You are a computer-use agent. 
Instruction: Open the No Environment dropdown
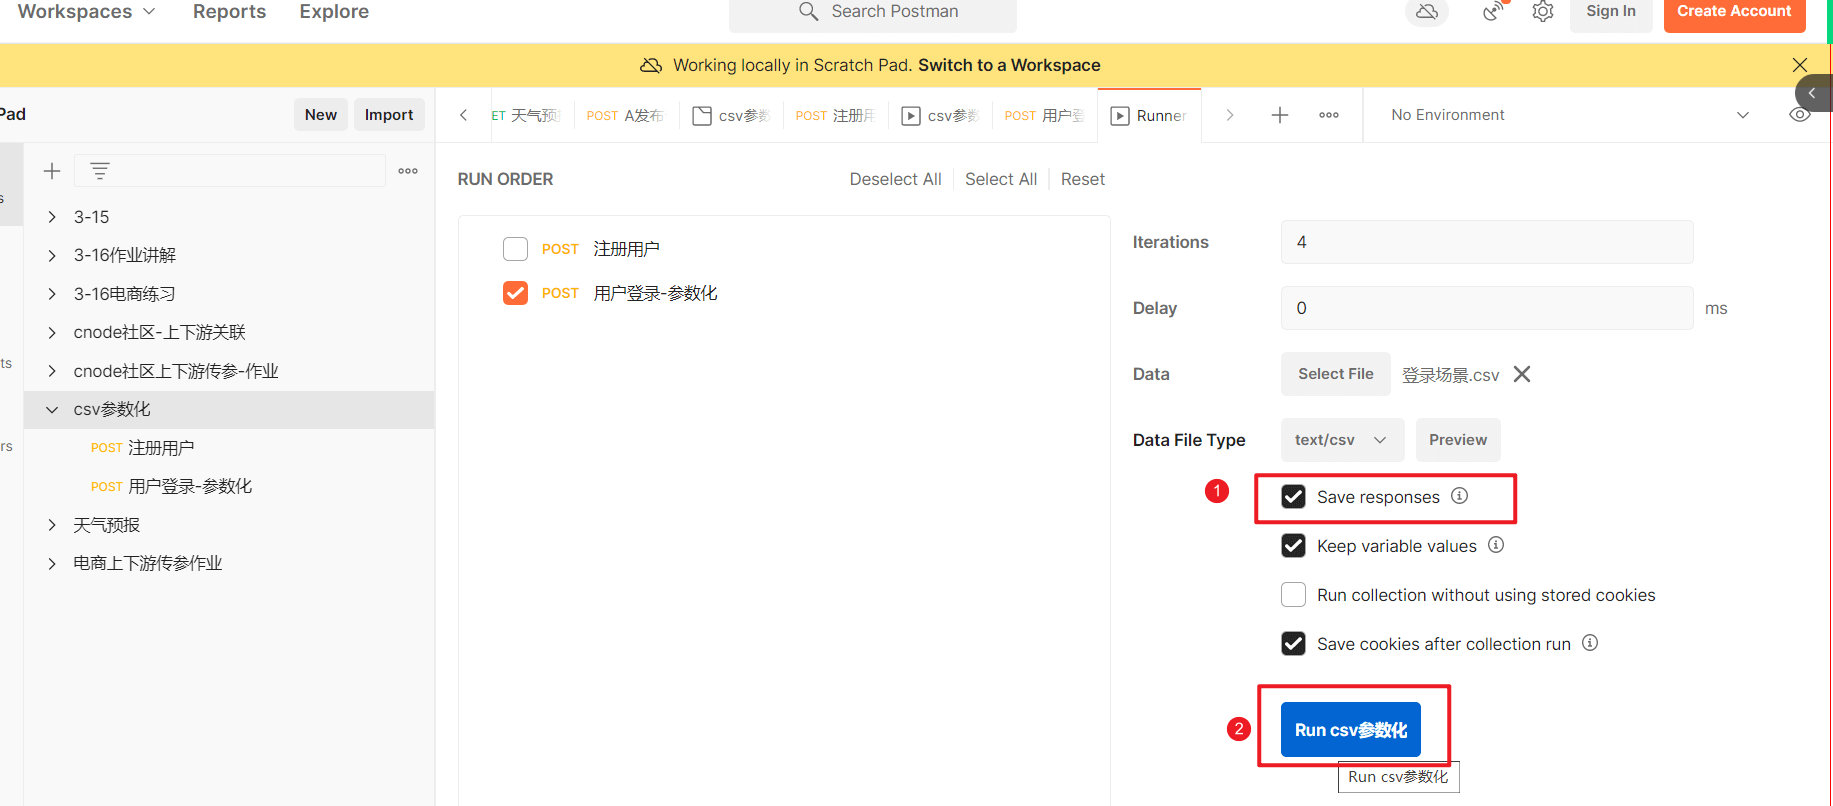1570,115
